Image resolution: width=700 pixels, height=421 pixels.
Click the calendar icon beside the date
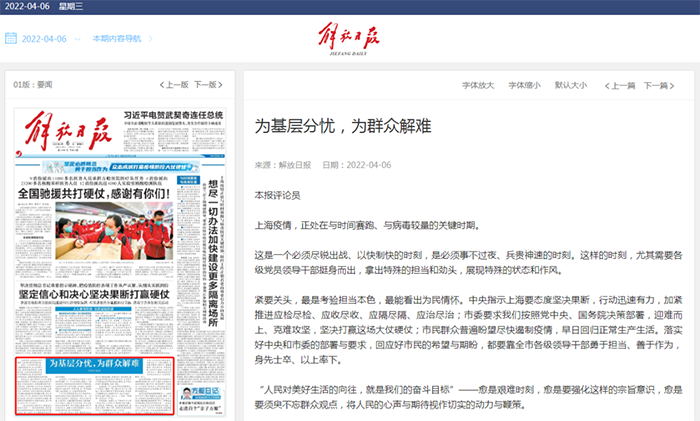pos(11,38)
